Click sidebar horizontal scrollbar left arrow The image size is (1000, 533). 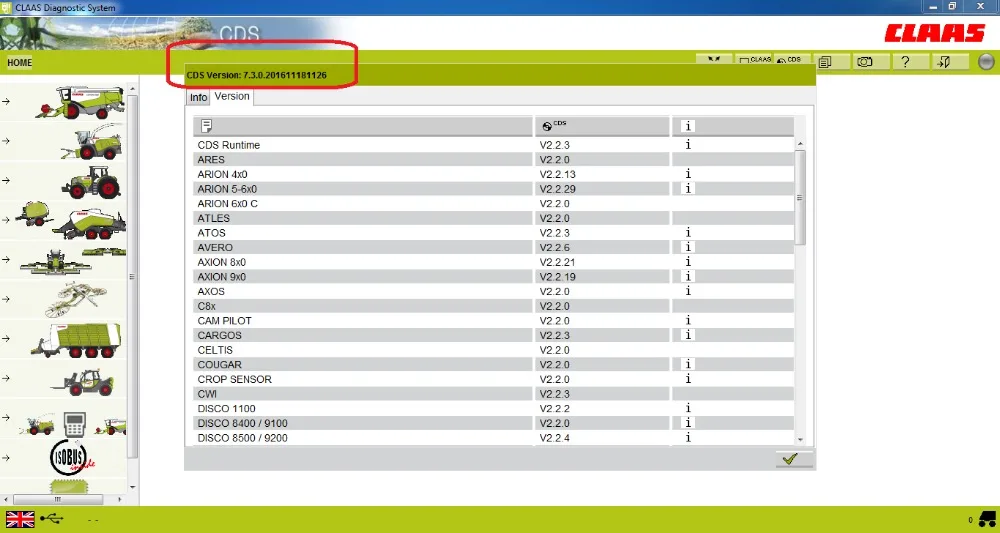[x=6, y=499]
